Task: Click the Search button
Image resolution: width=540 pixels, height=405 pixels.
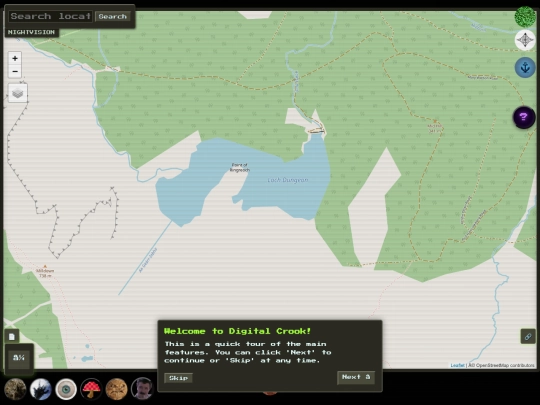Action: point(112,16)
